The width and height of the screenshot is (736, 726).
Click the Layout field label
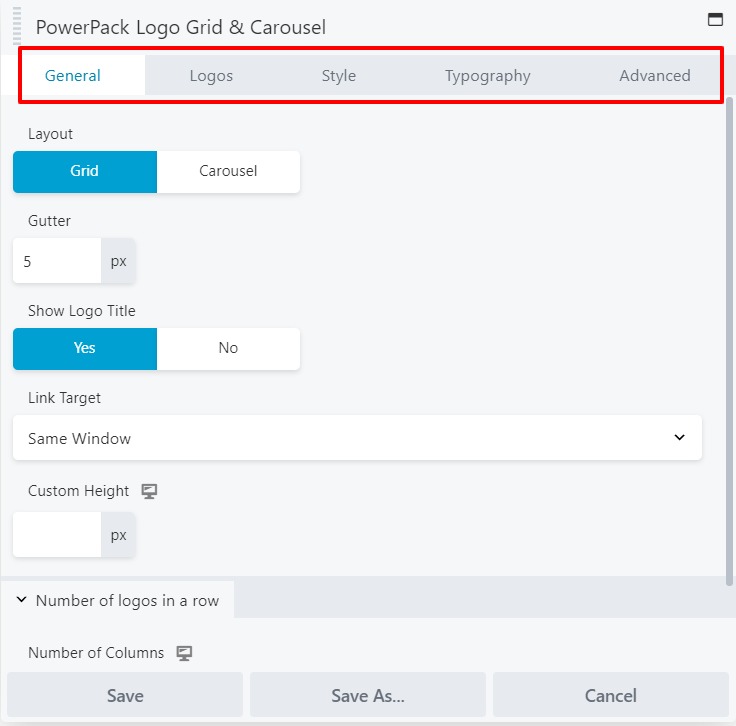[50, 134]
